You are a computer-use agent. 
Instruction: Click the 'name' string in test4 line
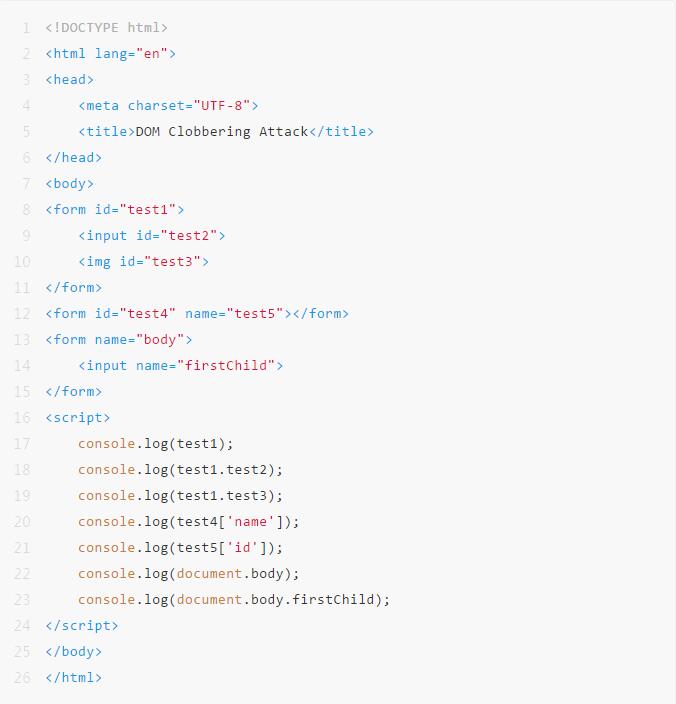(250, 522)
